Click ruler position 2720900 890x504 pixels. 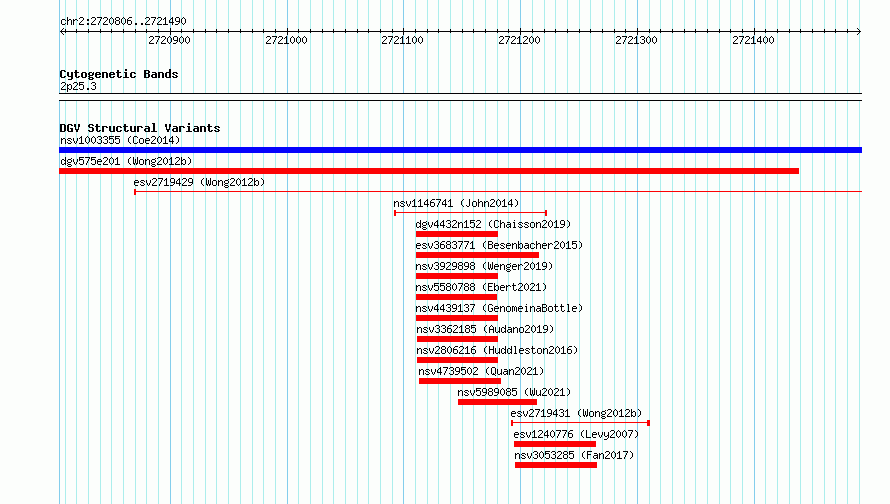[169, 40]
